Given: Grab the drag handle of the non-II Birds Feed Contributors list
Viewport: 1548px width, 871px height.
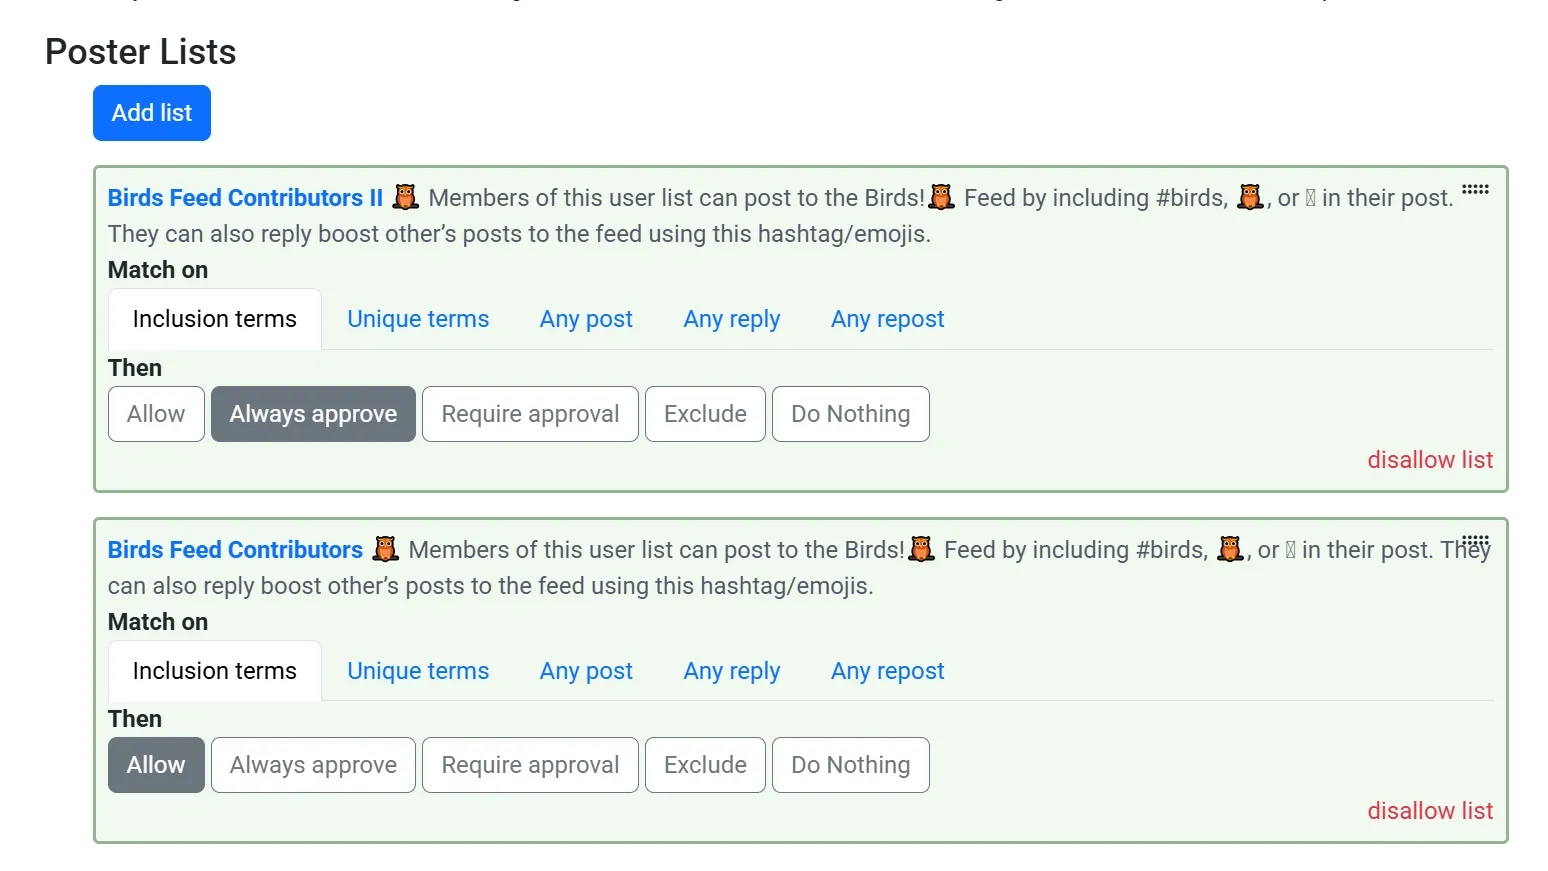Looking at the screenshot, I should pyautogui.click(x=1475, y=541).
